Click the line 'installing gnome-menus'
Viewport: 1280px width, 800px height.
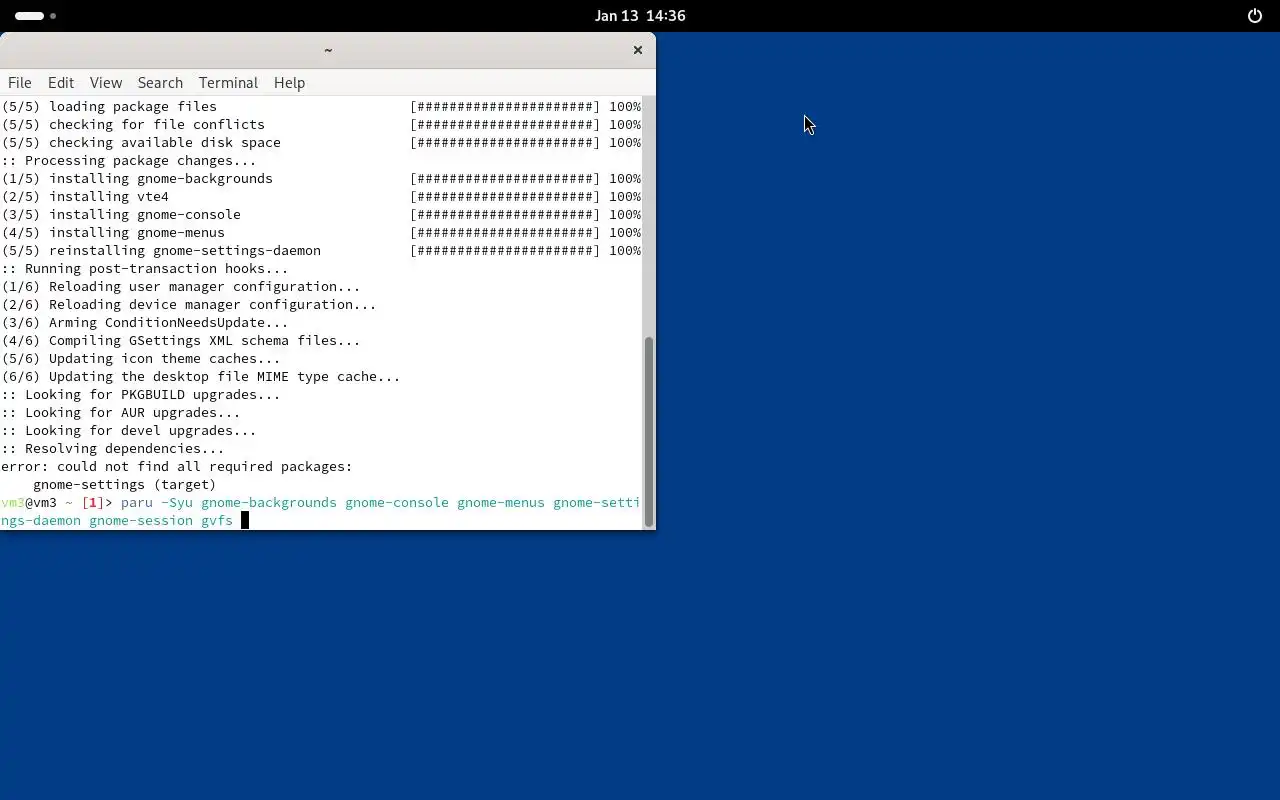point(321,233)
